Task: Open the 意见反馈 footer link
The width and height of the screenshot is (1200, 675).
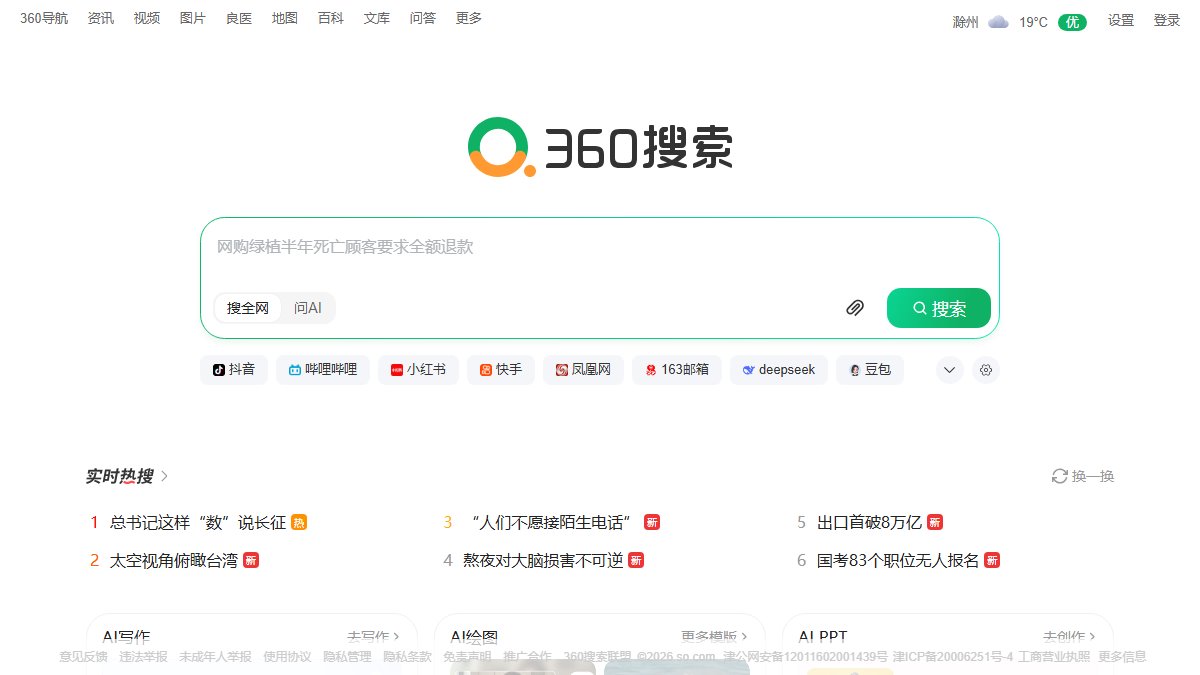Action: click(83, 657)
